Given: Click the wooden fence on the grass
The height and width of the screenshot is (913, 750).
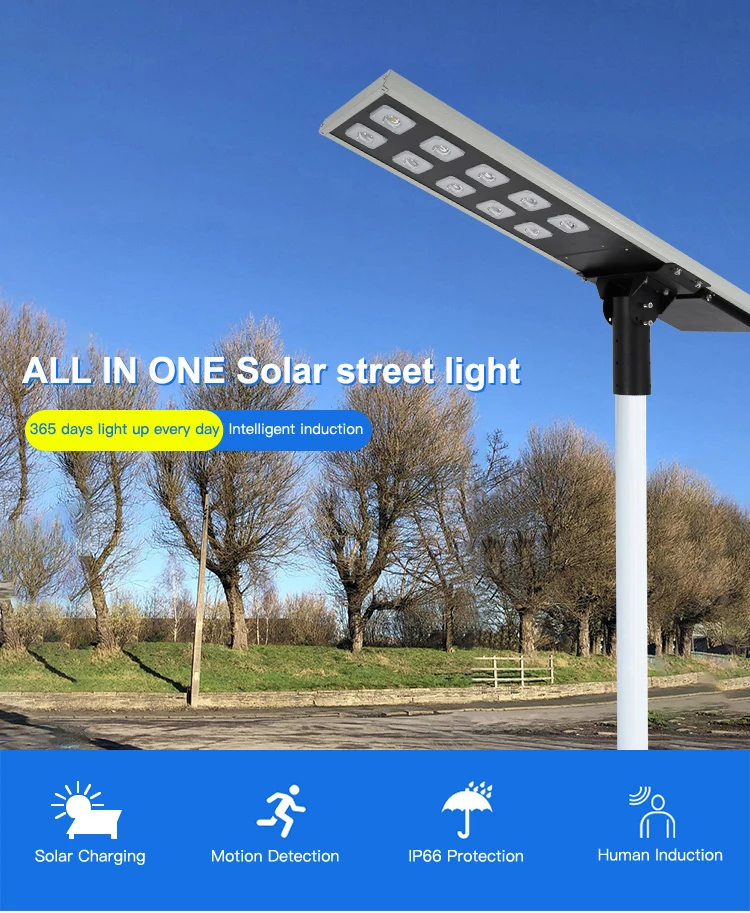Looking at the screenshot, I should [513, 670].
